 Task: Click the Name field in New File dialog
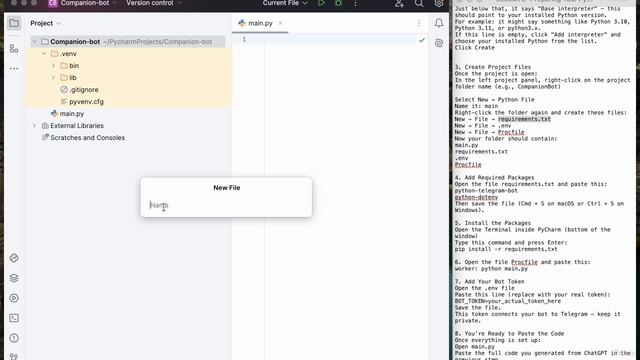pyautogui.click(x=227, y=205)
